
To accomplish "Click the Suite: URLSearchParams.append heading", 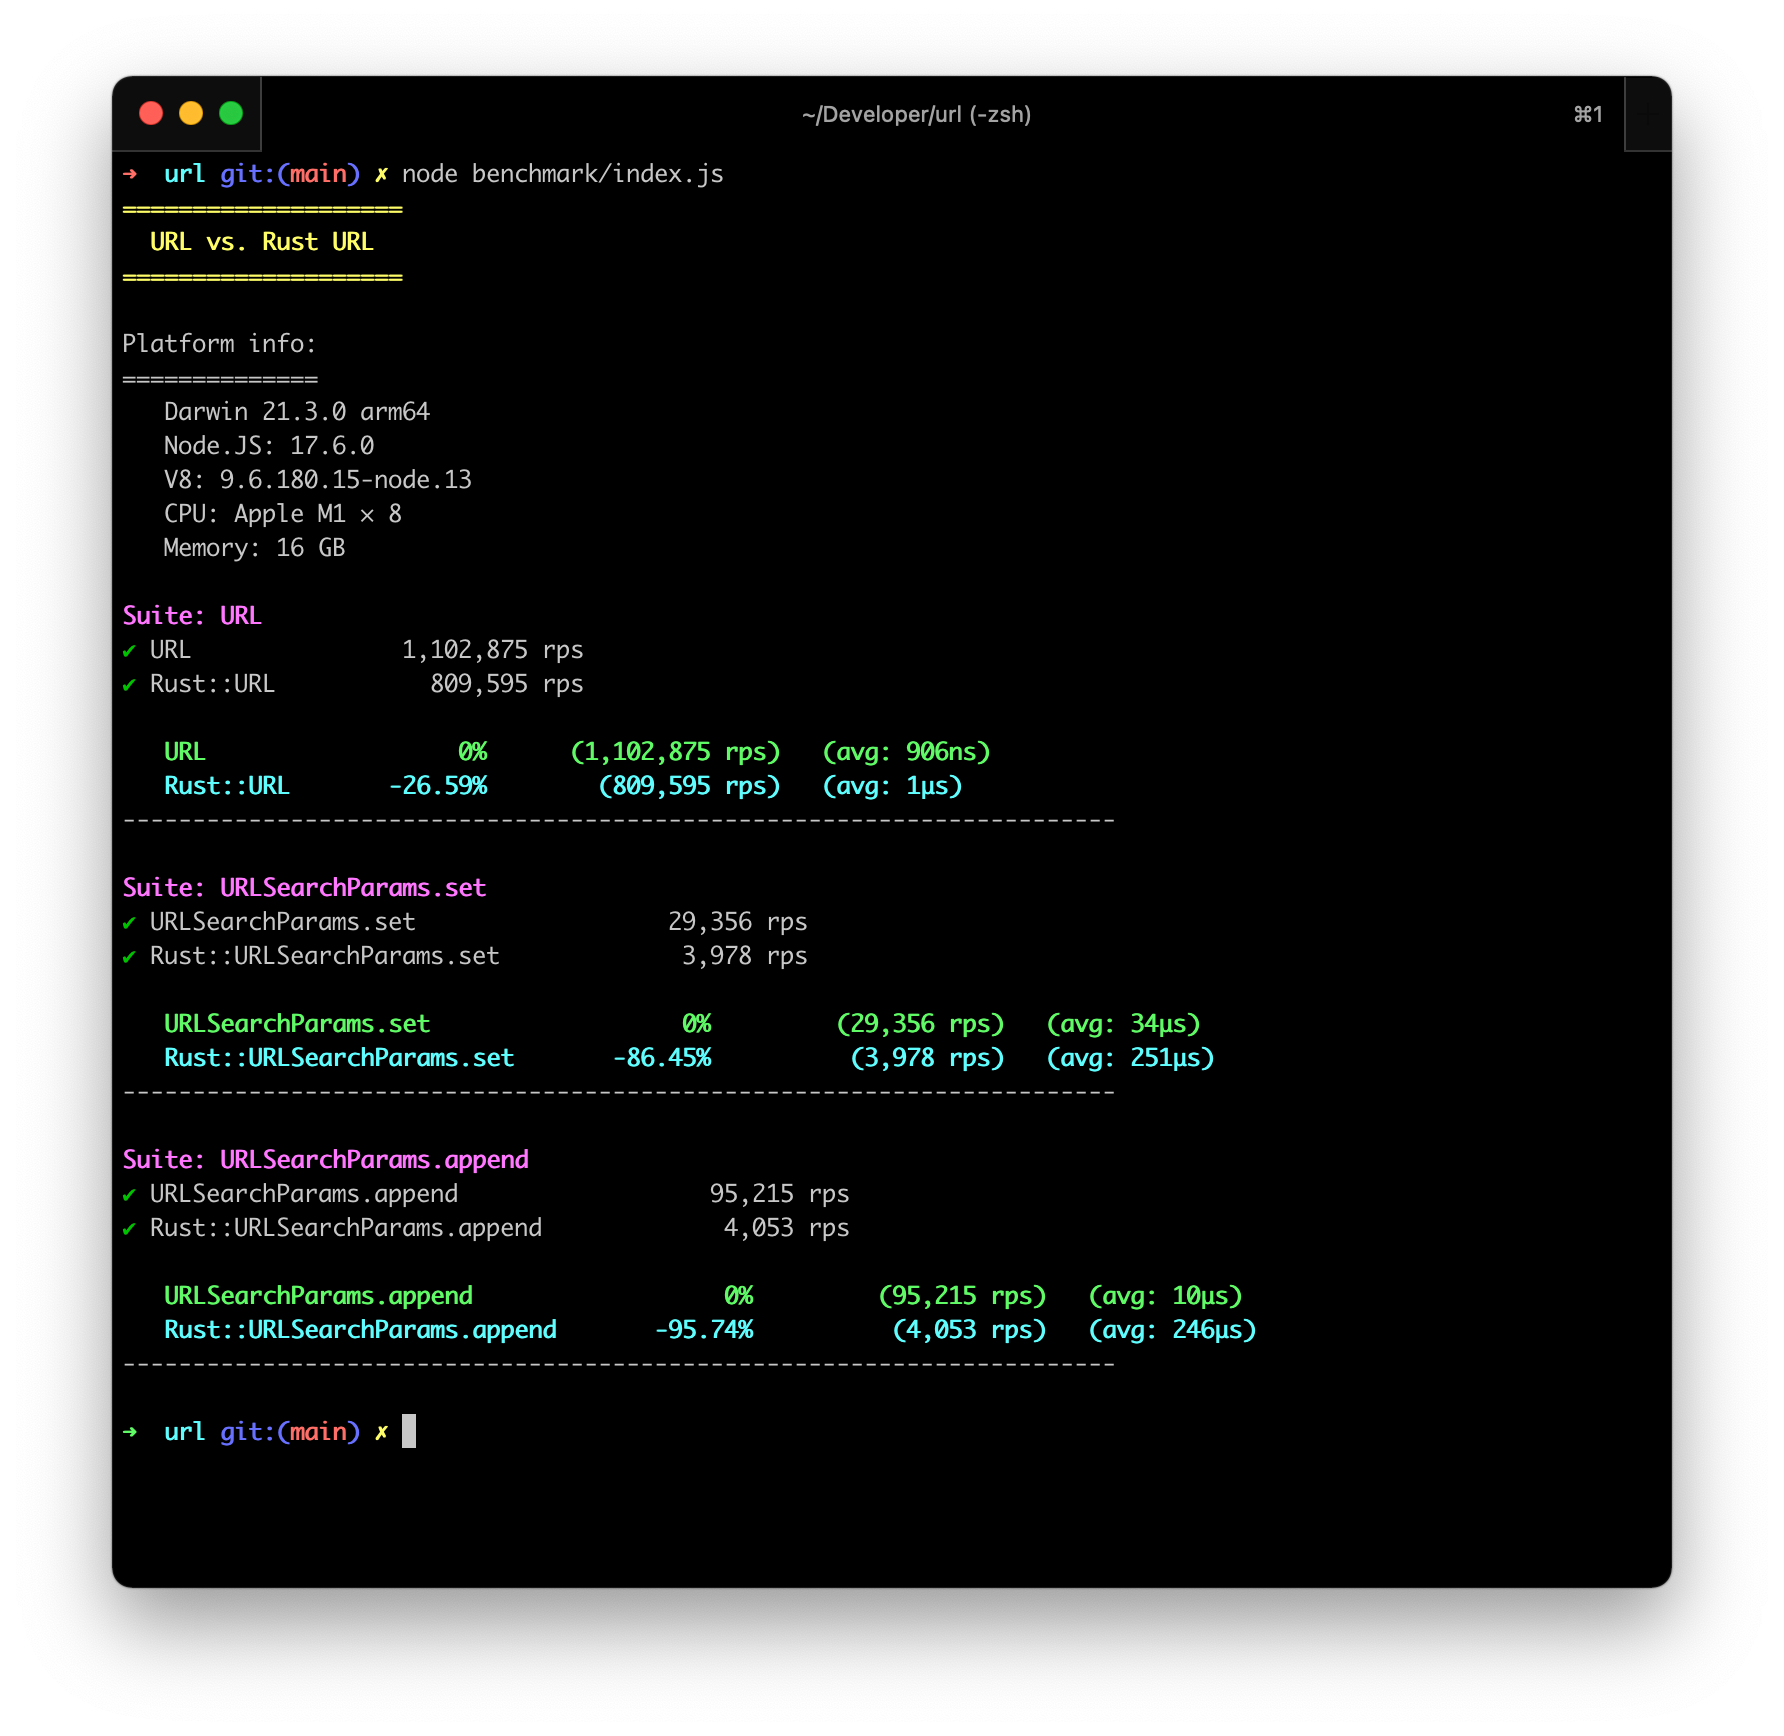I will pos(326,1159).
